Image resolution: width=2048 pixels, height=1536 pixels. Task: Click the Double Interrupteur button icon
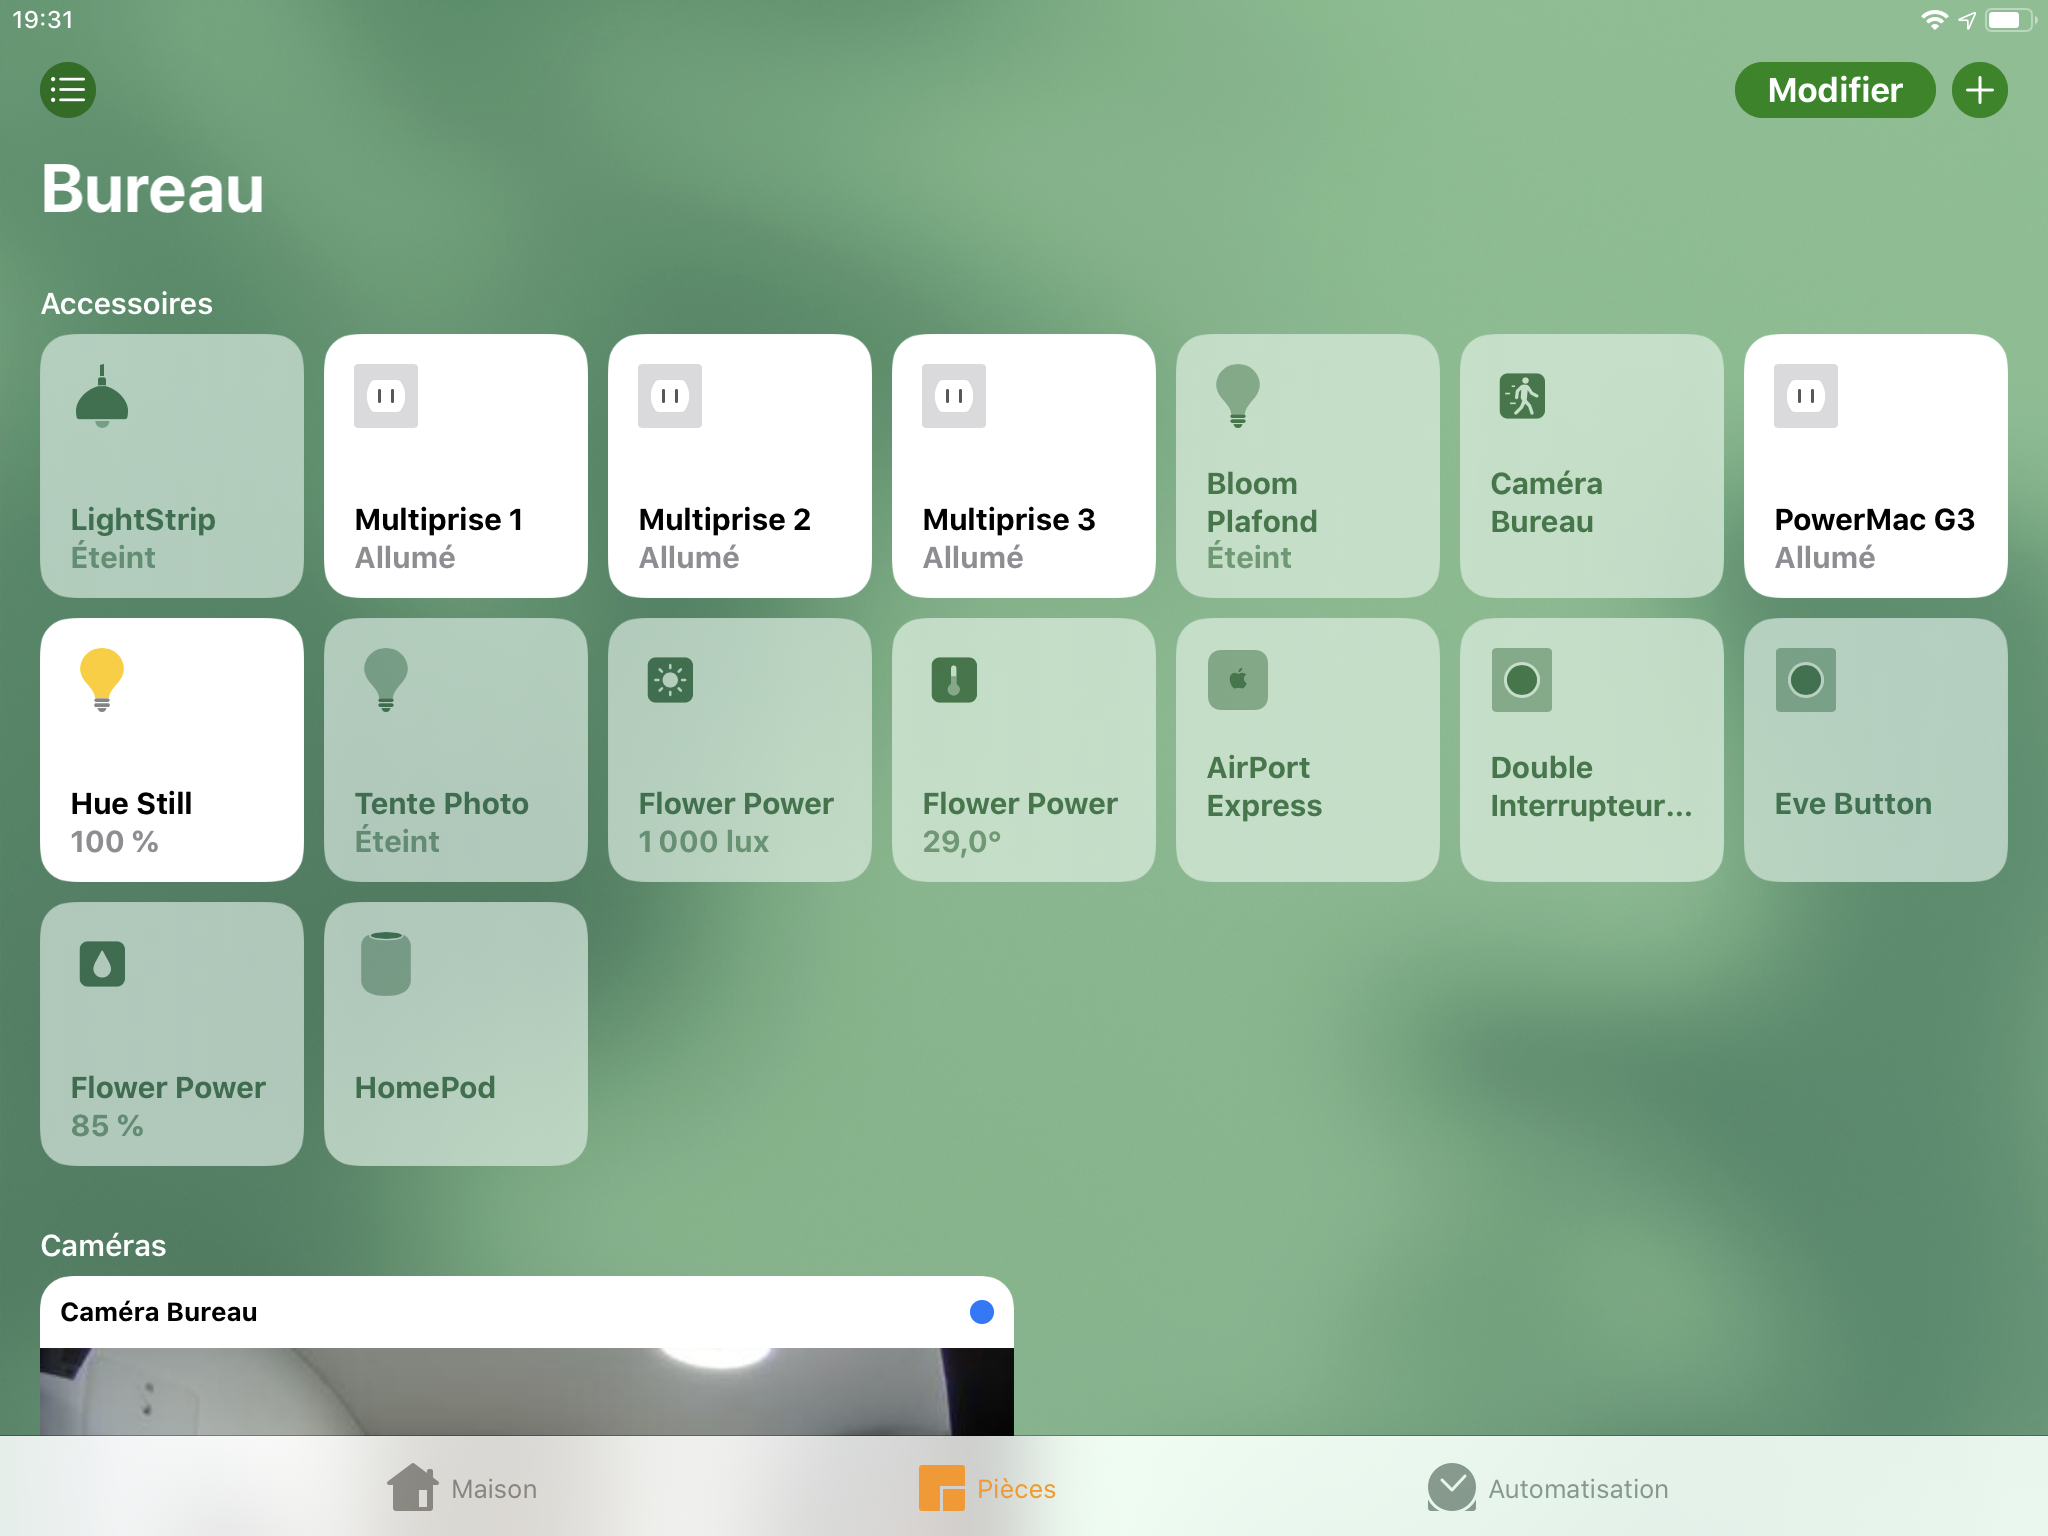coord(1522,680)
